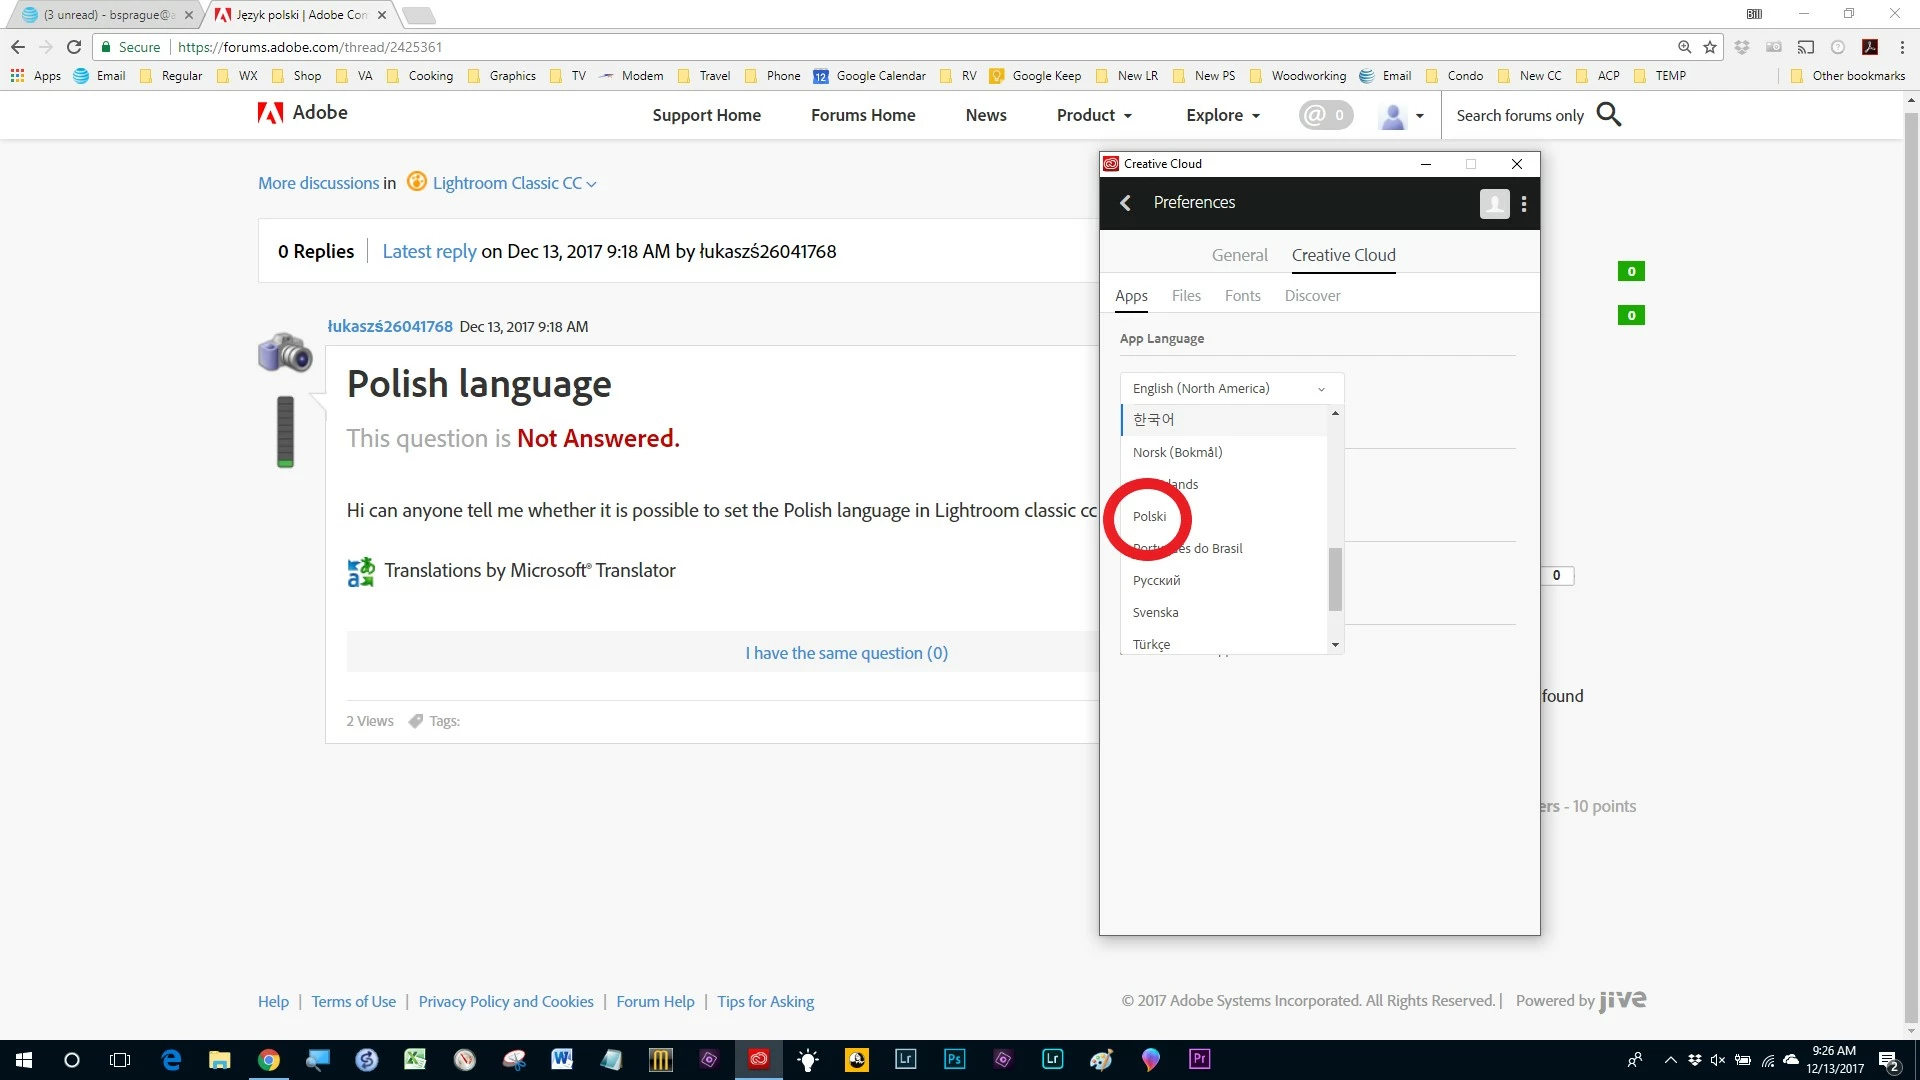Click the back arrow in Preferences
The height and width of the screenshot is (1080, 1920).
1126,203
